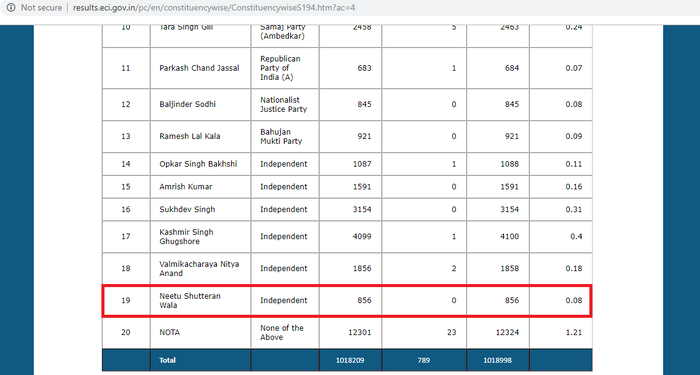Click the total votes figure 1018998
This screenshot has height=375, width=700.
click(x=497, y=360)
